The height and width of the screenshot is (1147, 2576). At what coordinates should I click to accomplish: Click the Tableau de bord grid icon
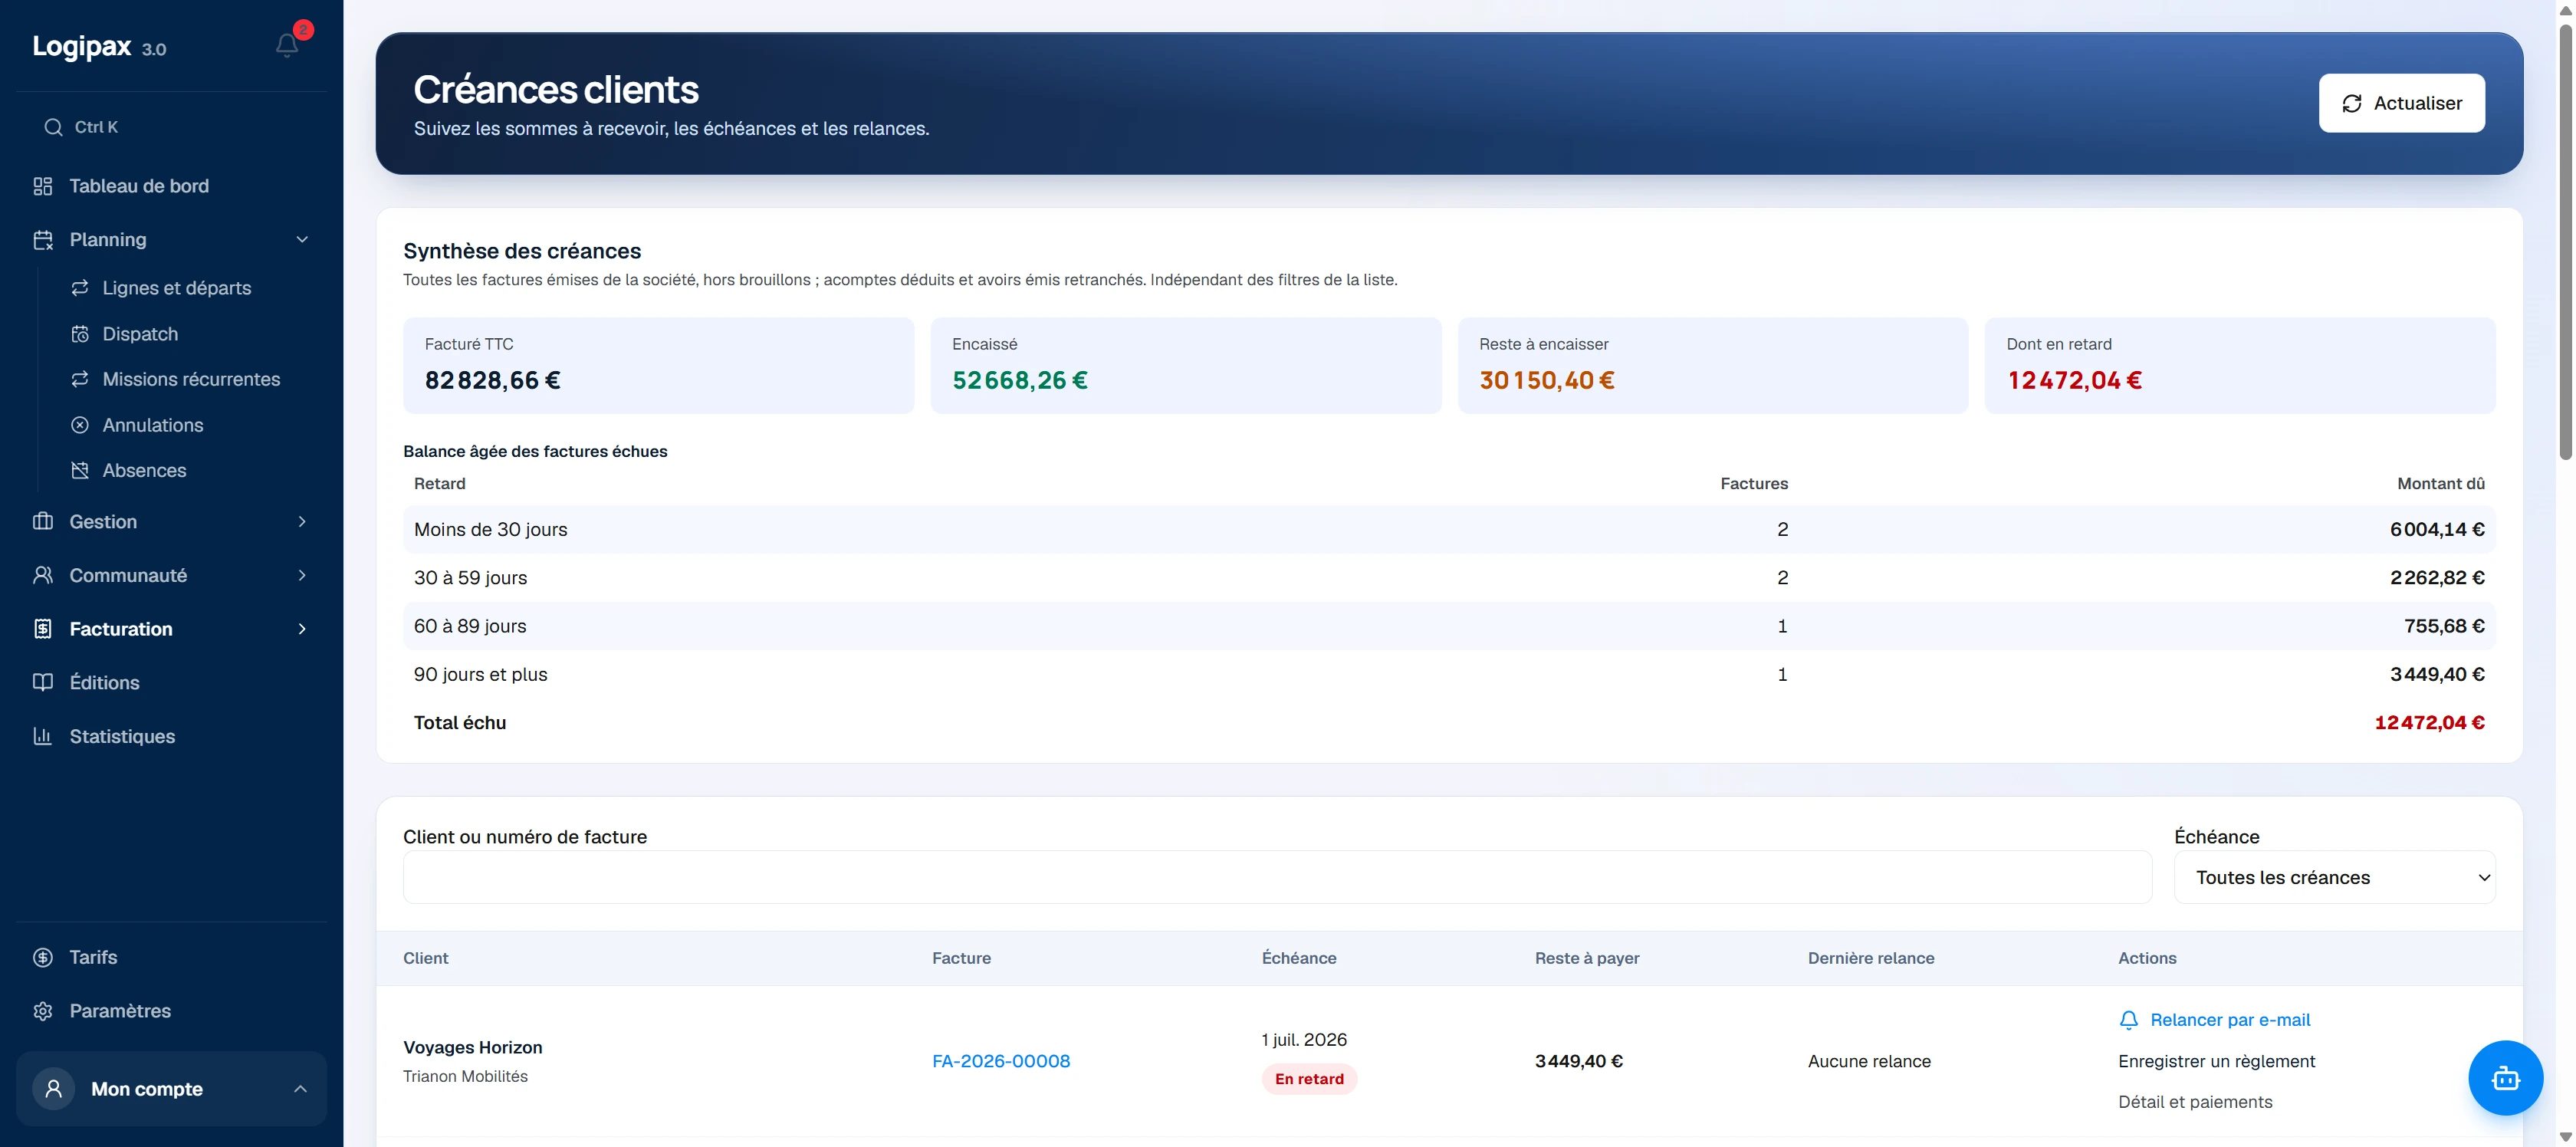coord(43,186)
